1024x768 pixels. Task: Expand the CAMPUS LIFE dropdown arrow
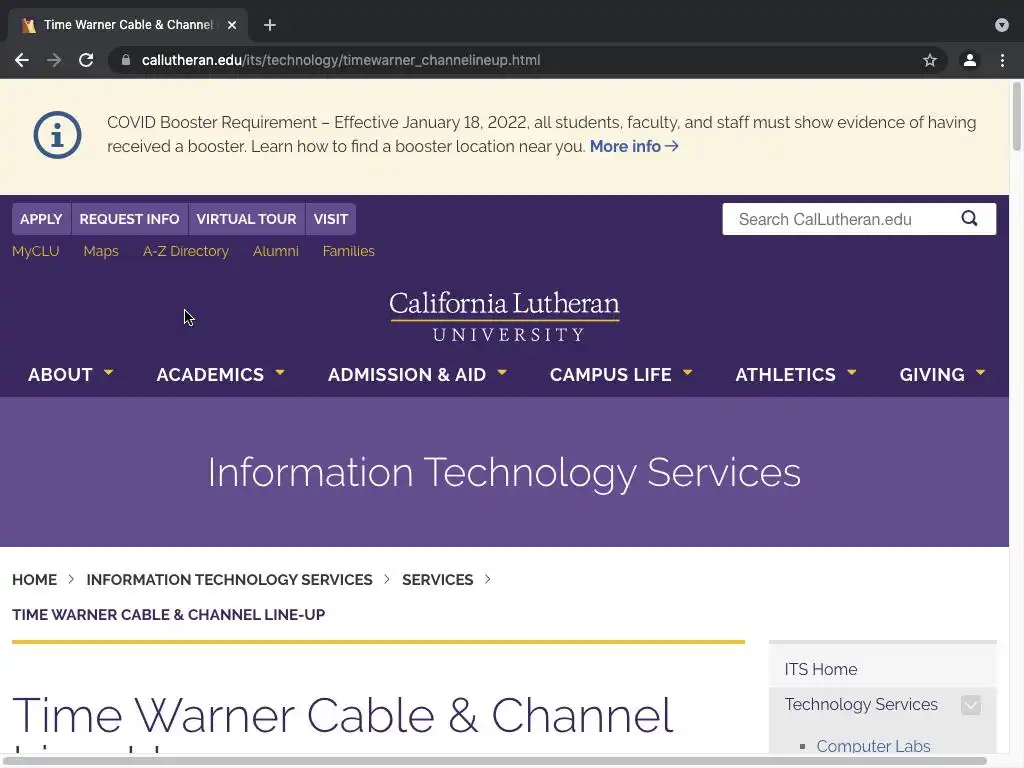688,372
